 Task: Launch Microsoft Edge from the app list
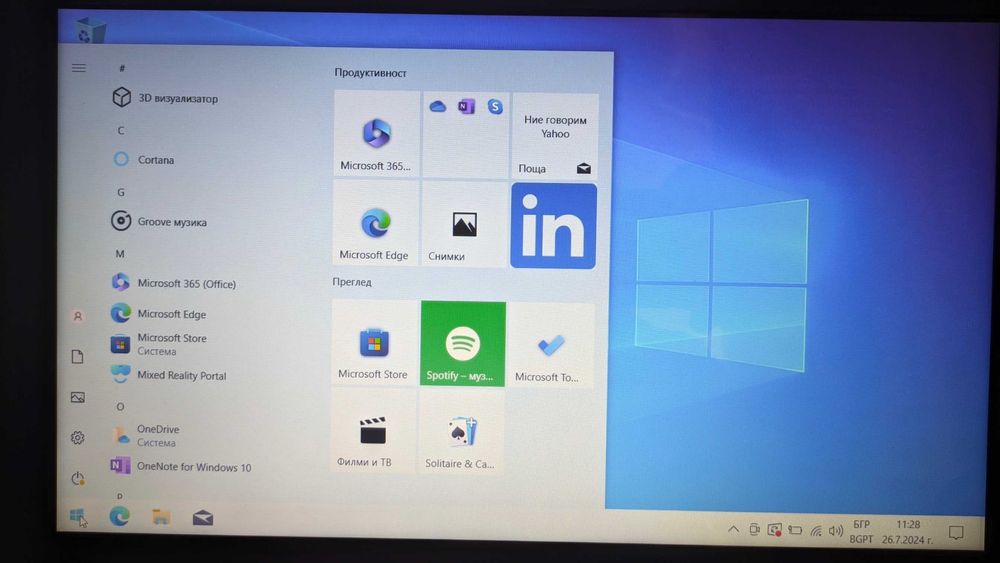tap(158, 314)
